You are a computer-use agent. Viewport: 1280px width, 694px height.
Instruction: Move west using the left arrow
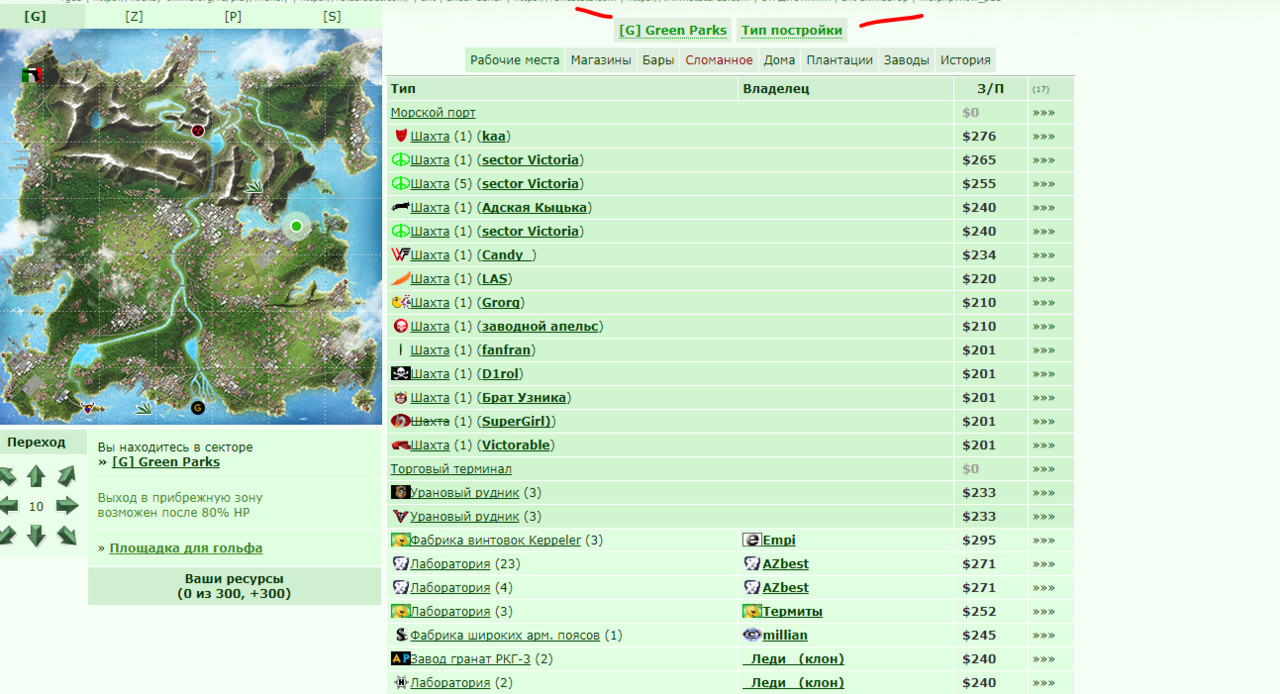[x=8, y=506]
